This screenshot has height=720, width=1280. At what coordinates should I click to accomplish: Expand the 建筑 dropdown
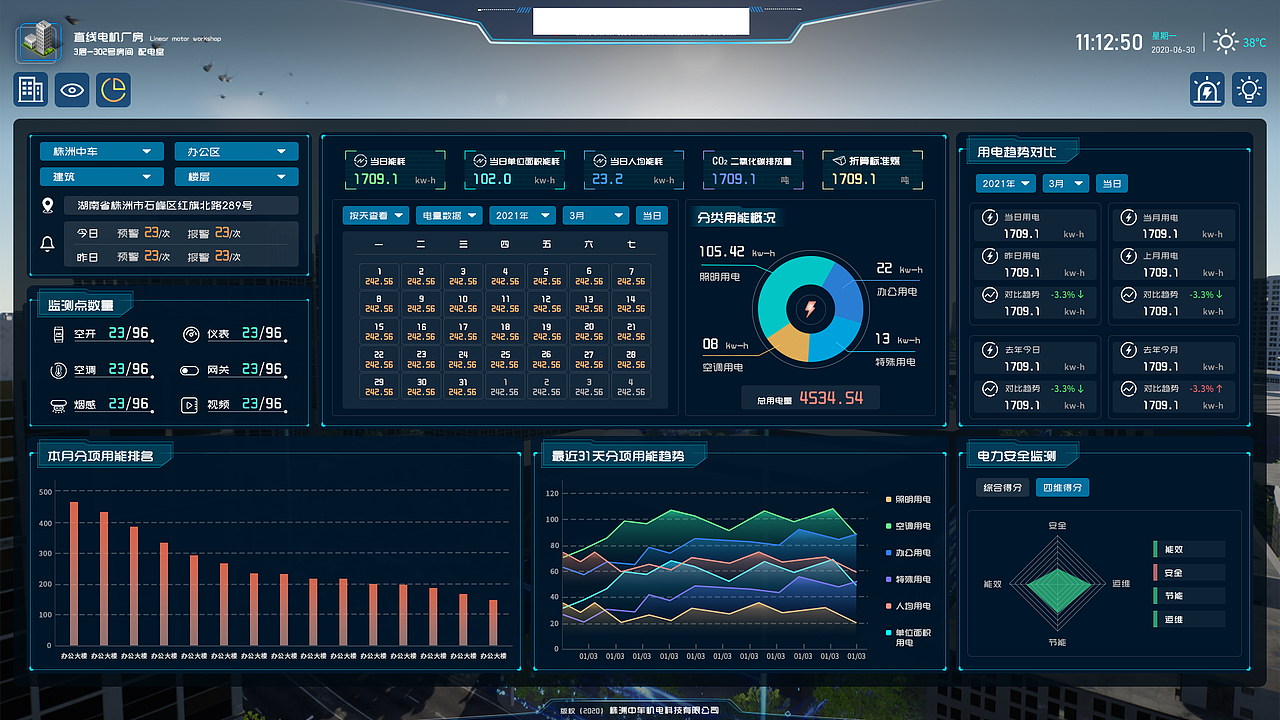coord(102,177)
